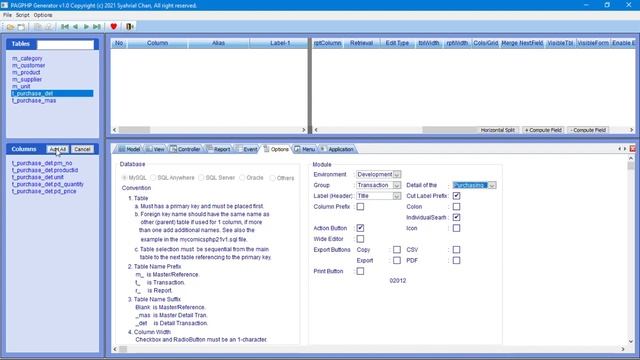Switch to the Controller tab

click(x=185, y=149)
